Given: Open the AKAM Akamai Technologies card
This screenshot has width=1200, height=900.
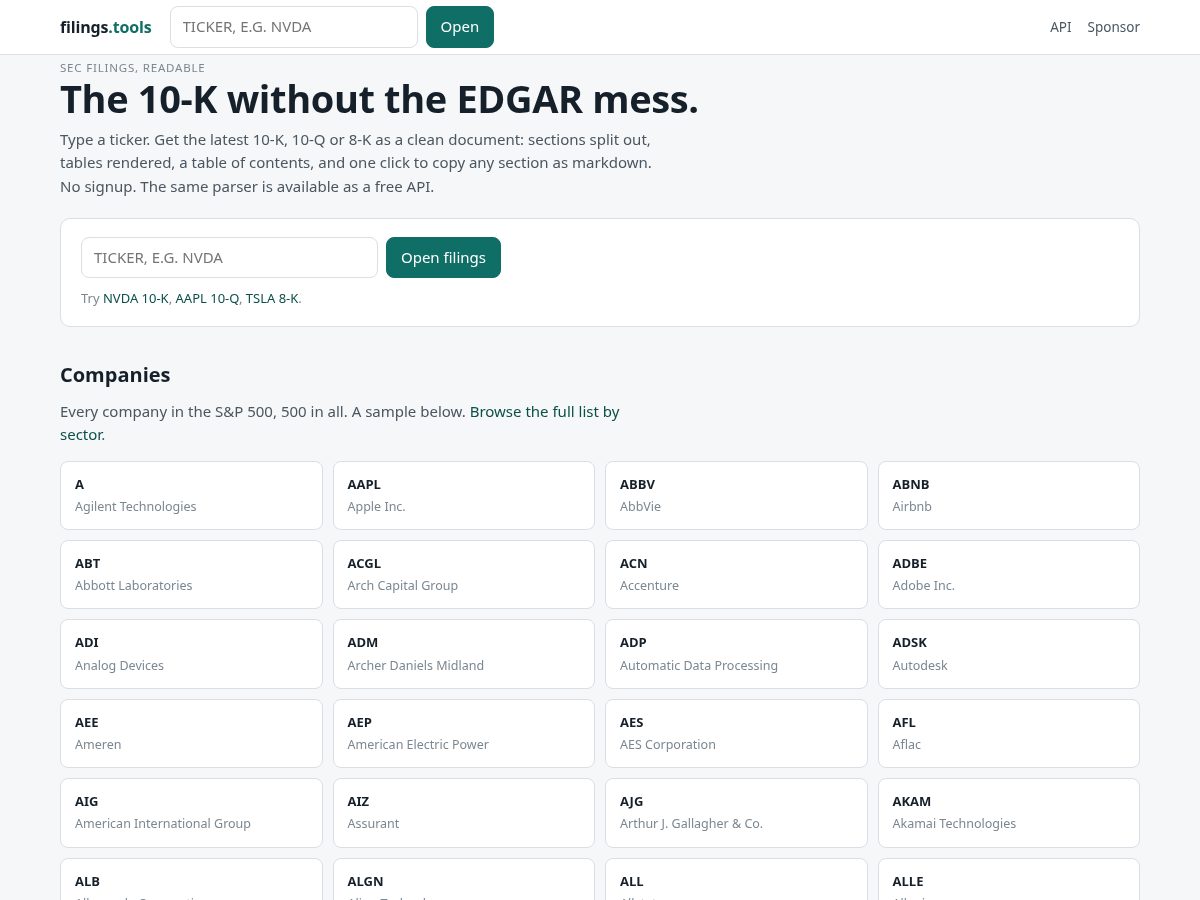Looking at the screenshot, I should (x=1009, y=813).
